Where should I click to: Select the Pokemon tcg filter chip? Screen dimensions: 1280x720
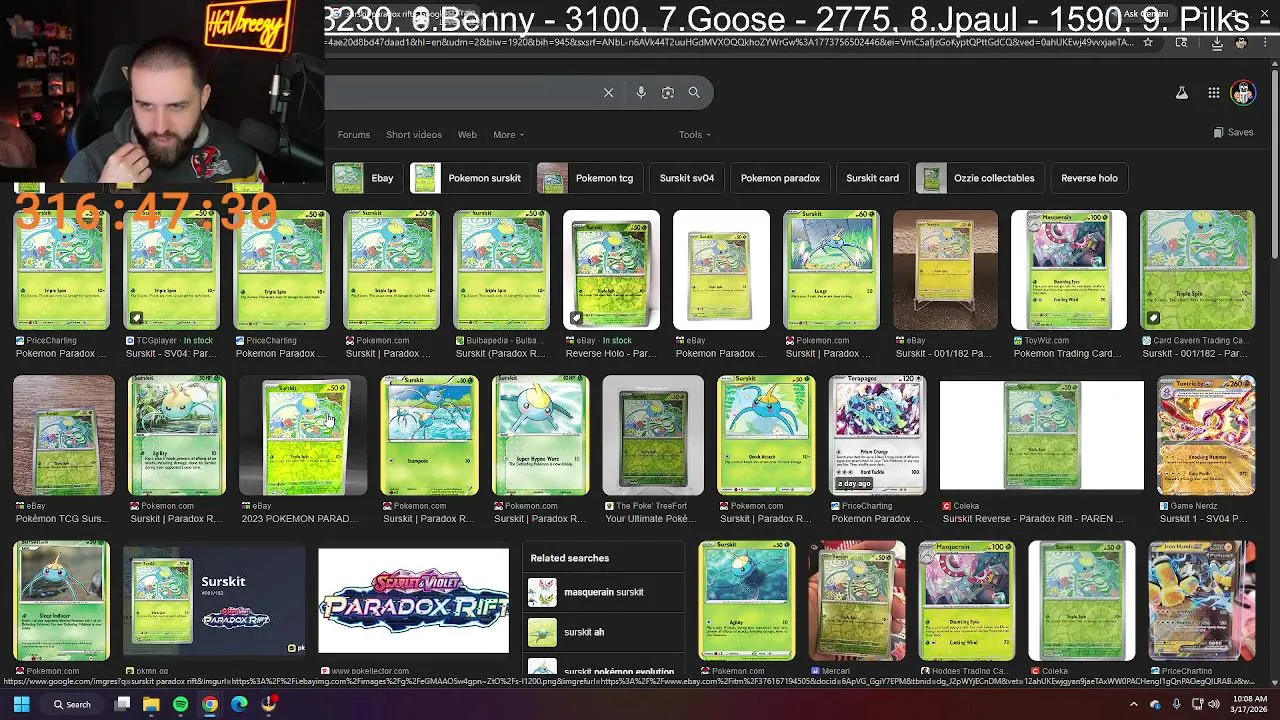(x=588, y=178)
